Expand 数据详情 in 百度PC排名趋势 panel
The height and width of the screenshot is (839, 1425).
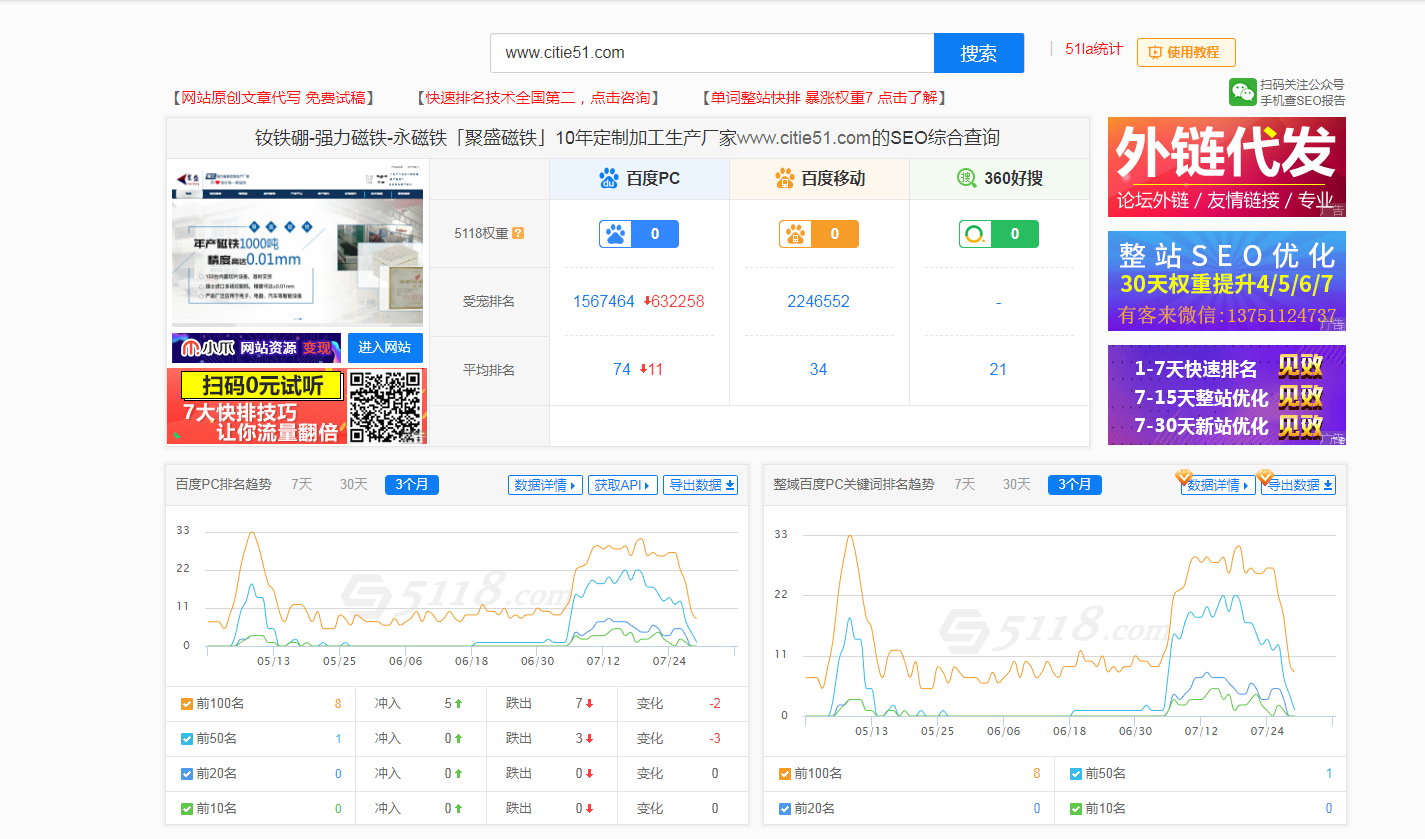click(x=545, y=485)
